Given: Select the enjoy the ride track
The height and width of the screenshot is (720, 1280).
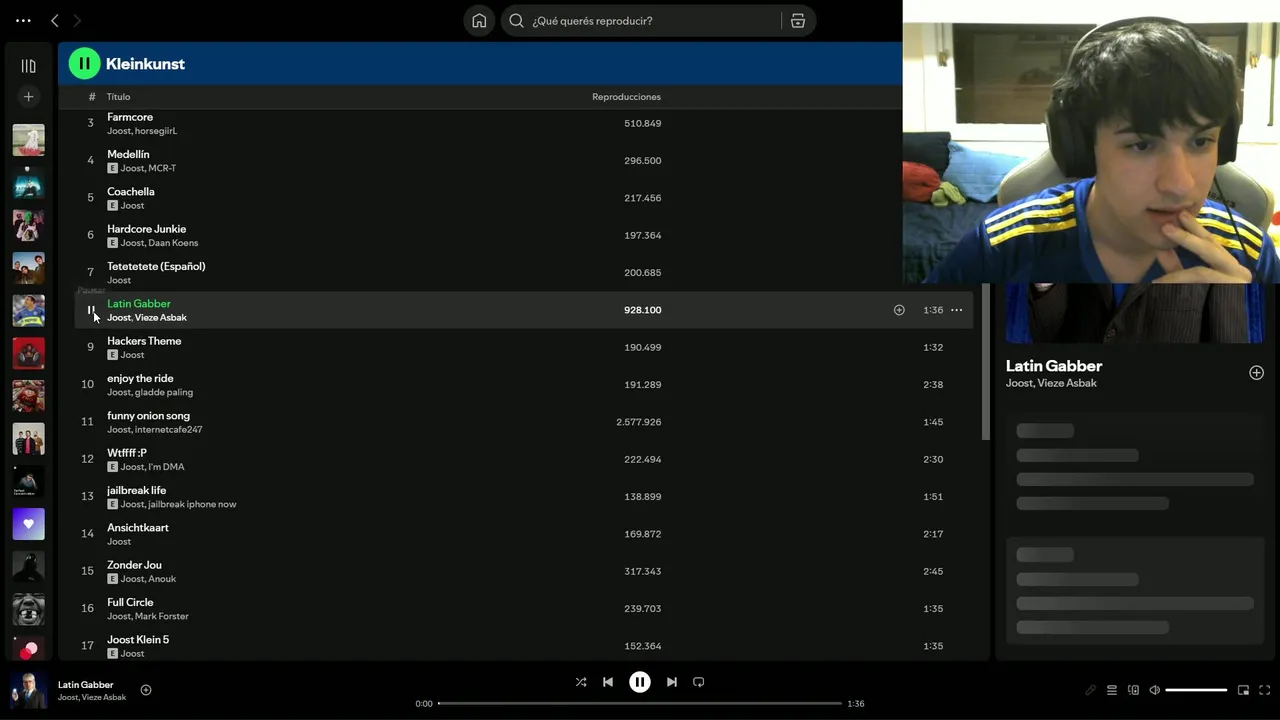Looking at the screenshot, I should (140, 378).
